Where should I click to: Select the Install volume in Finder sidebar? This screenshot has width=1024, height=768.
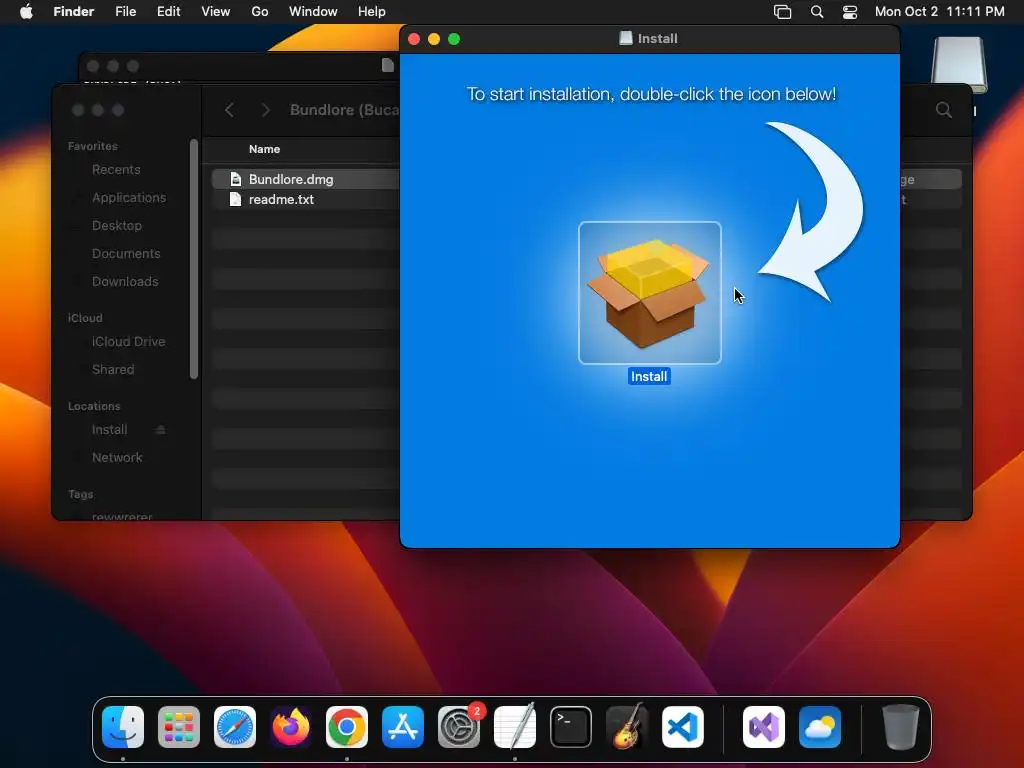click(x=110, y=430)
